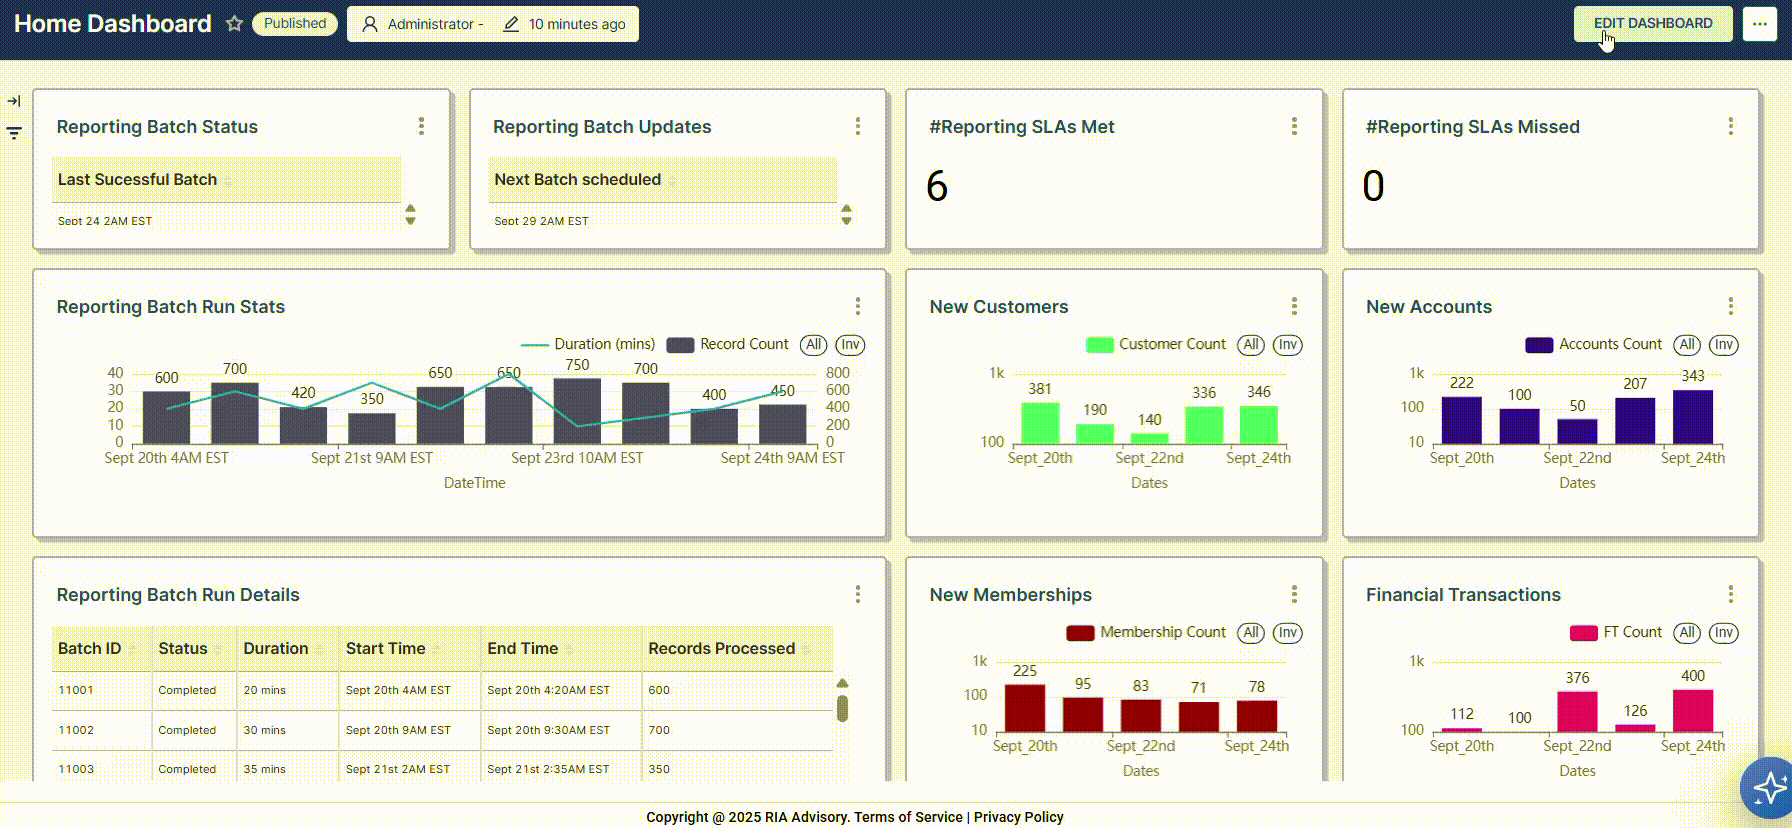The height and width of the screenshot is (828, 1792).
Task: Select All legend in New Accounts chart
Action: pos(1687,345)
